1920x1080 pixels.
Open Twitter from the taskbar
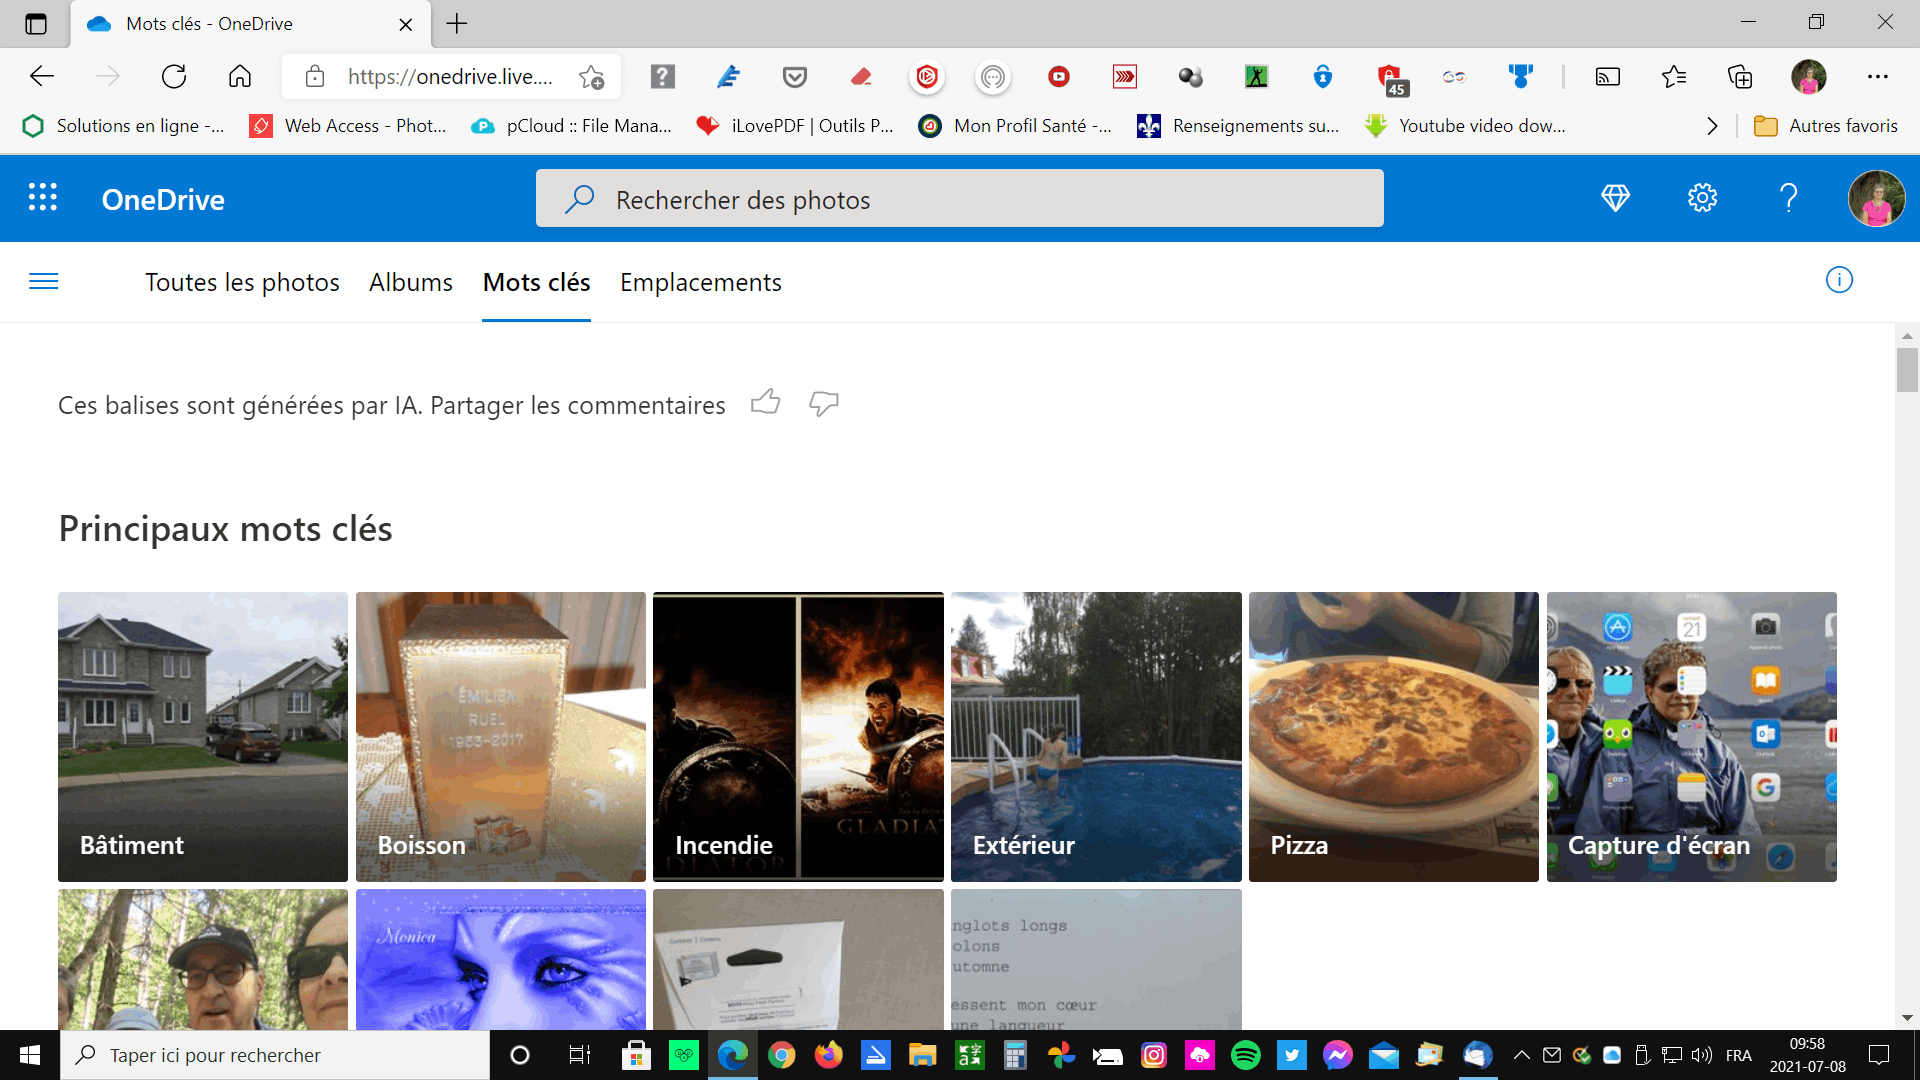[x=1291, y=1055]
